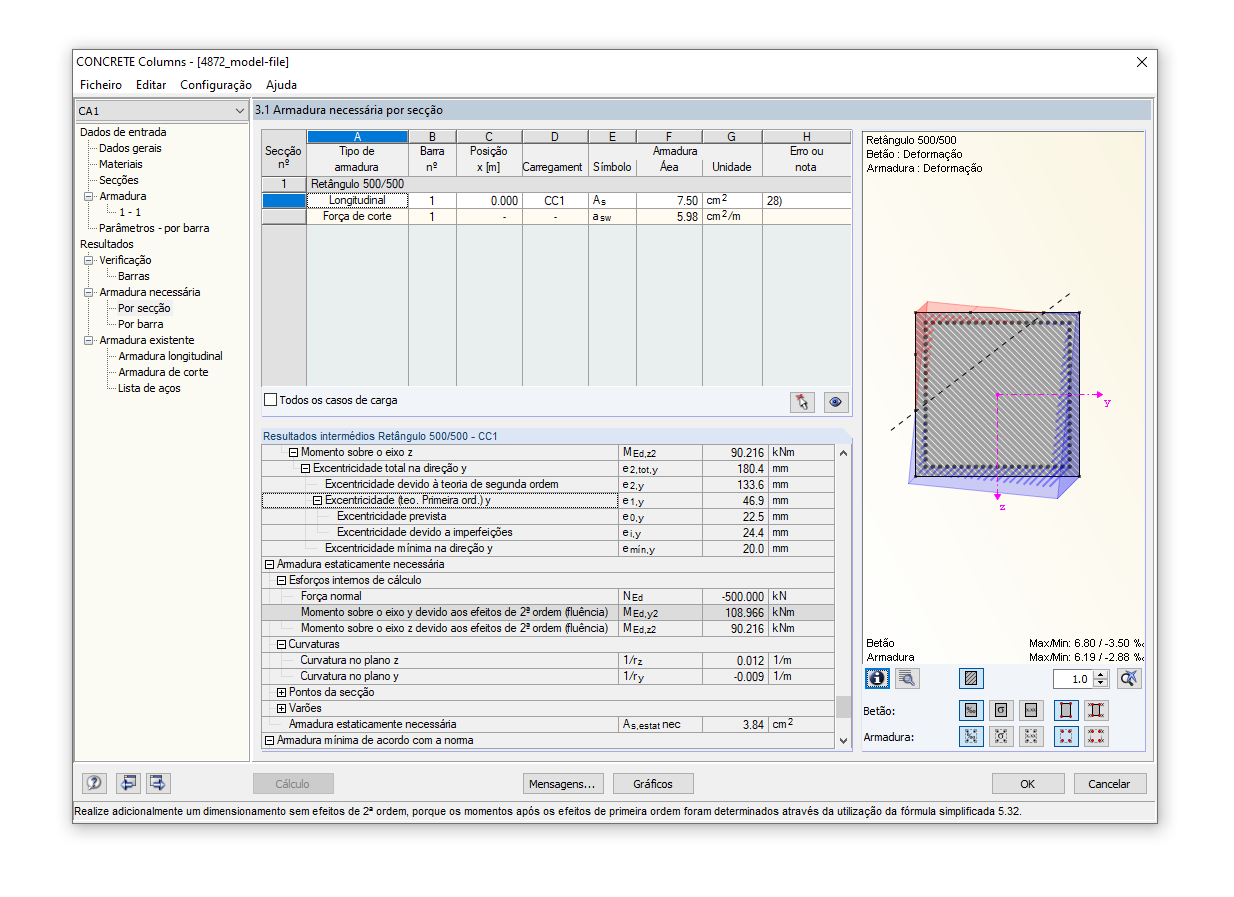Collapse 'Momento sobre o eixo z' node
Image resolution: width=1234 pixels, height=897 pixels.
(294, 452)
